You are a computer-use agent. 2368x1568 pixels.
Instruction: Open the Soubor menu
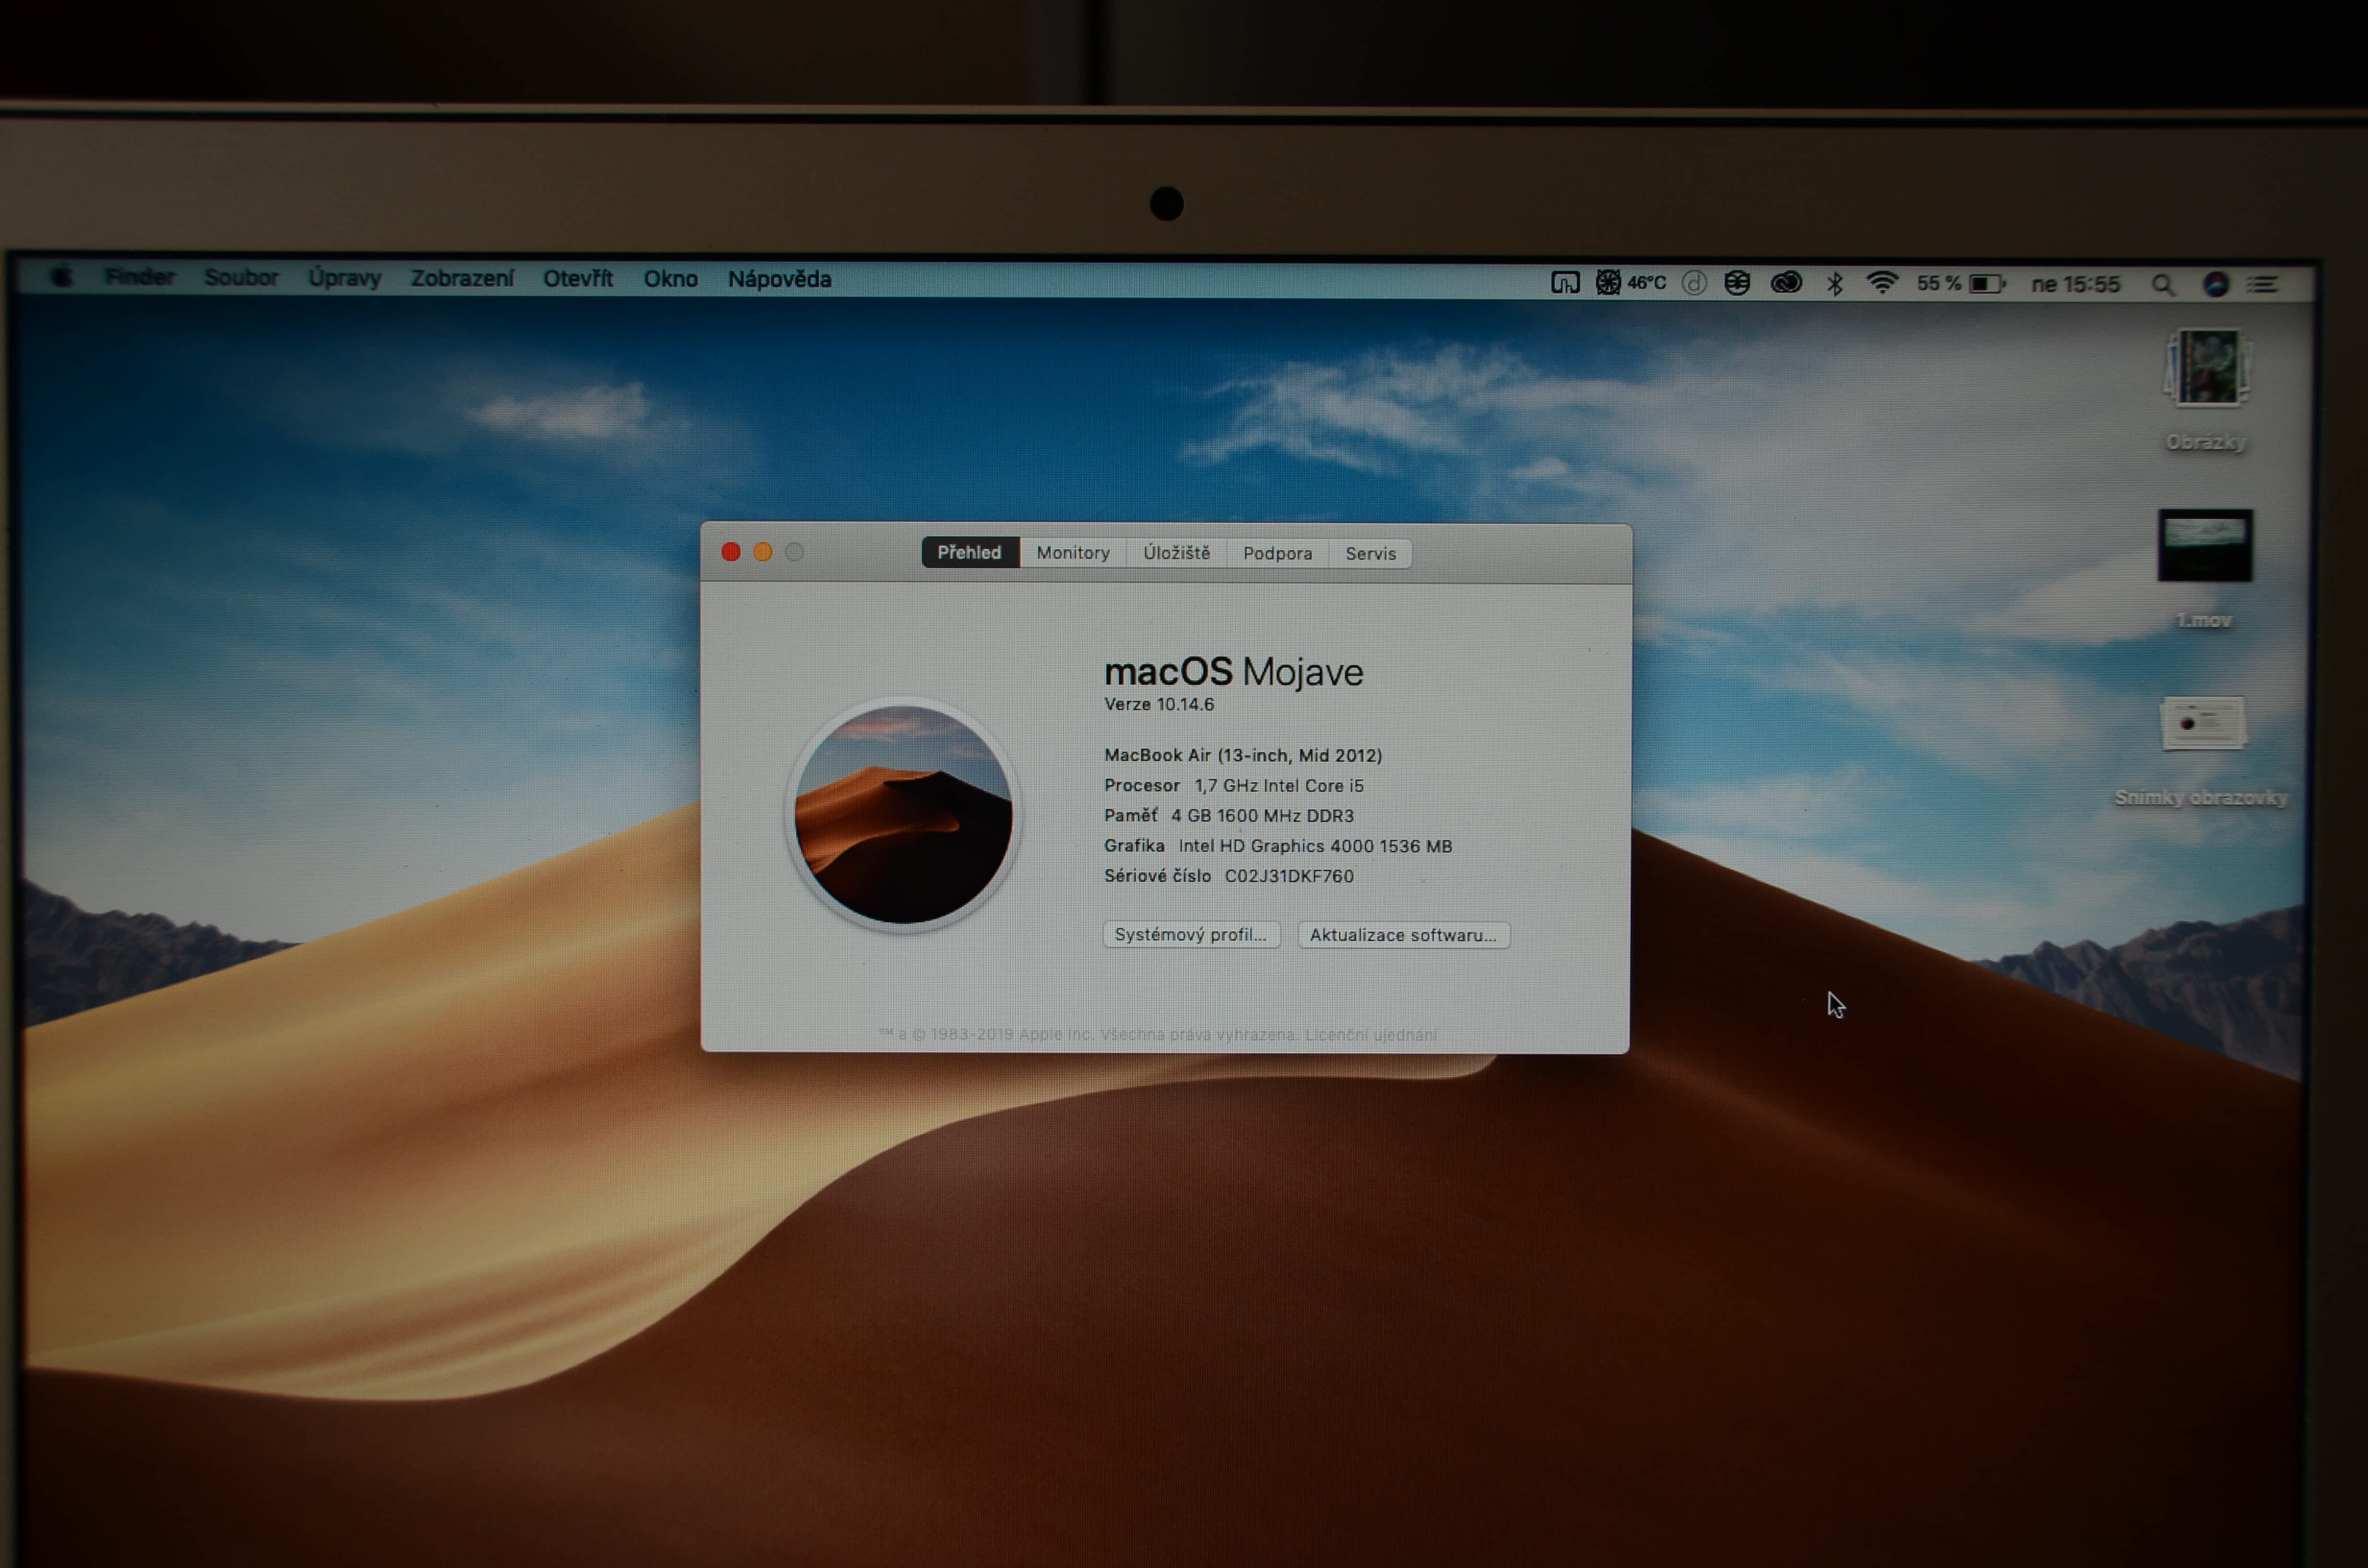(x=241, y=277)
